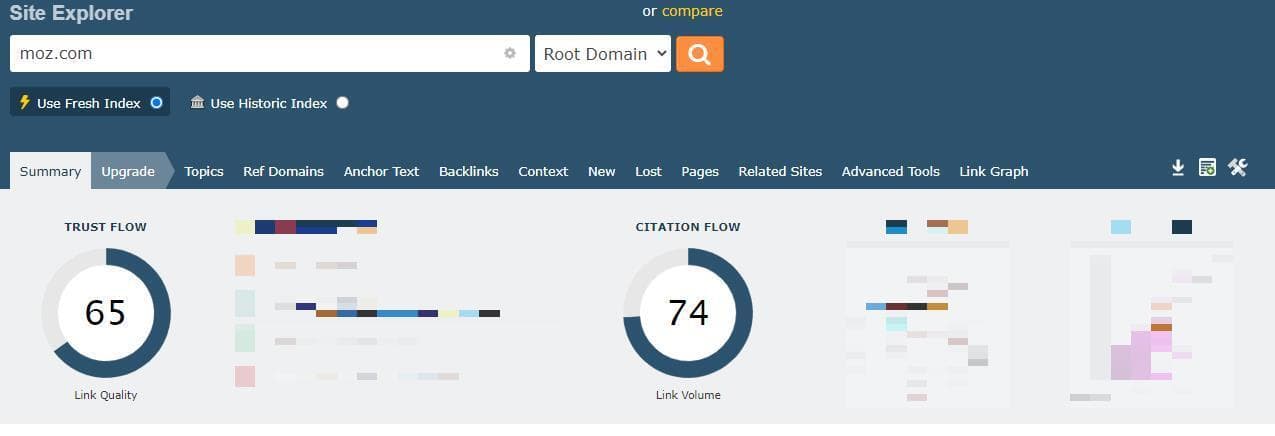Open the Root Domain dropdown

(603, 54)
